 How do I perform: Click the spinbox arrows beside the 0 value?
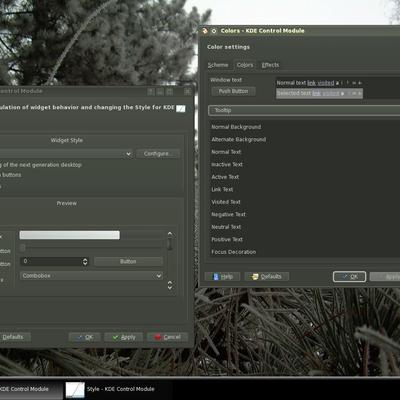click(85, 262)
